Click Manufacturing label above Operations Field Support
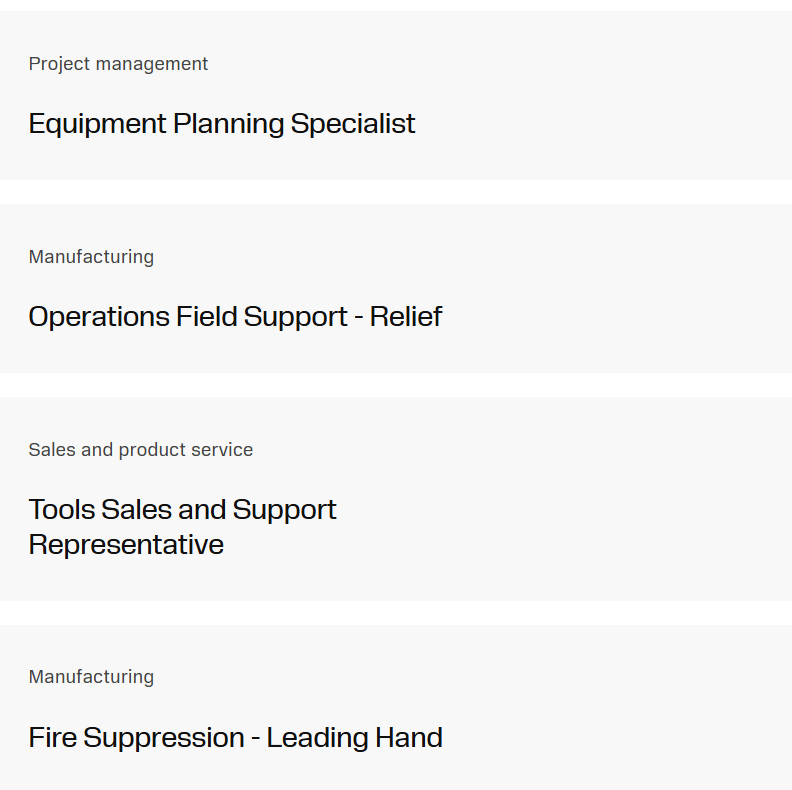This screenshot has width=792, height=790. click(91, 257)
